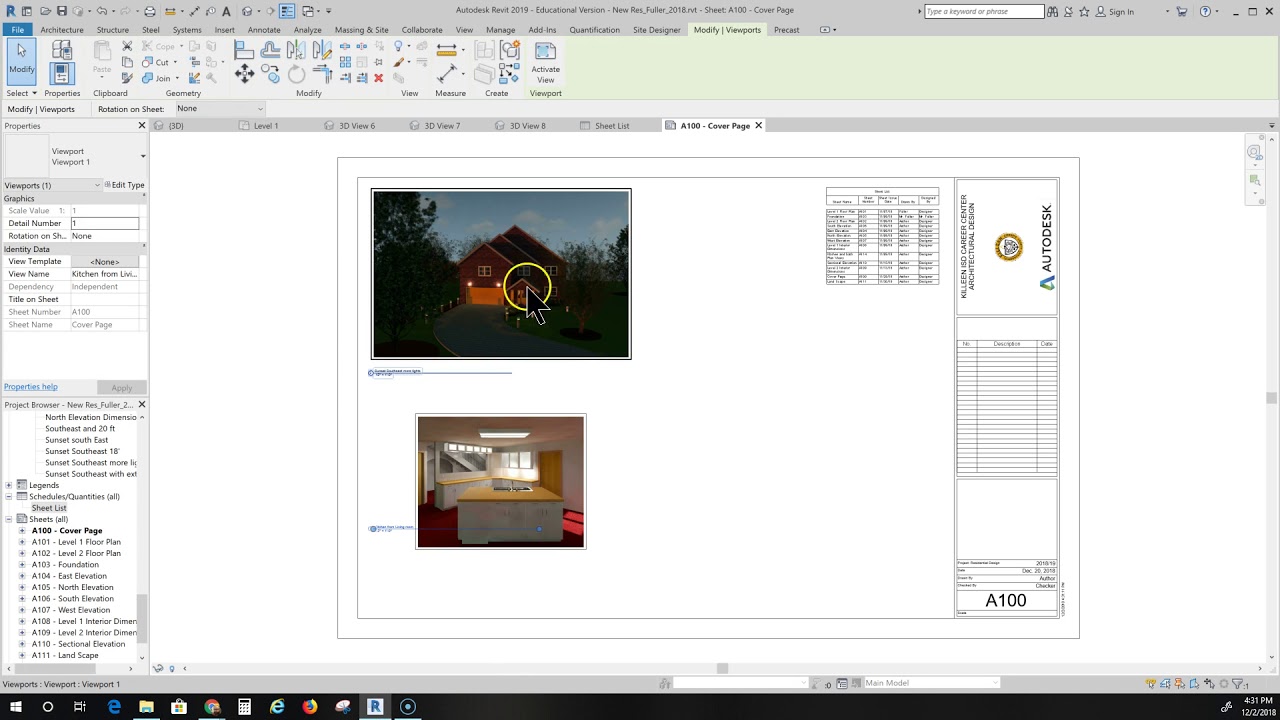The width and height of the screenshot is (1280, 720).
Task: Click the Open folder icon in quick access toolbar
Action: coord(44,11)
